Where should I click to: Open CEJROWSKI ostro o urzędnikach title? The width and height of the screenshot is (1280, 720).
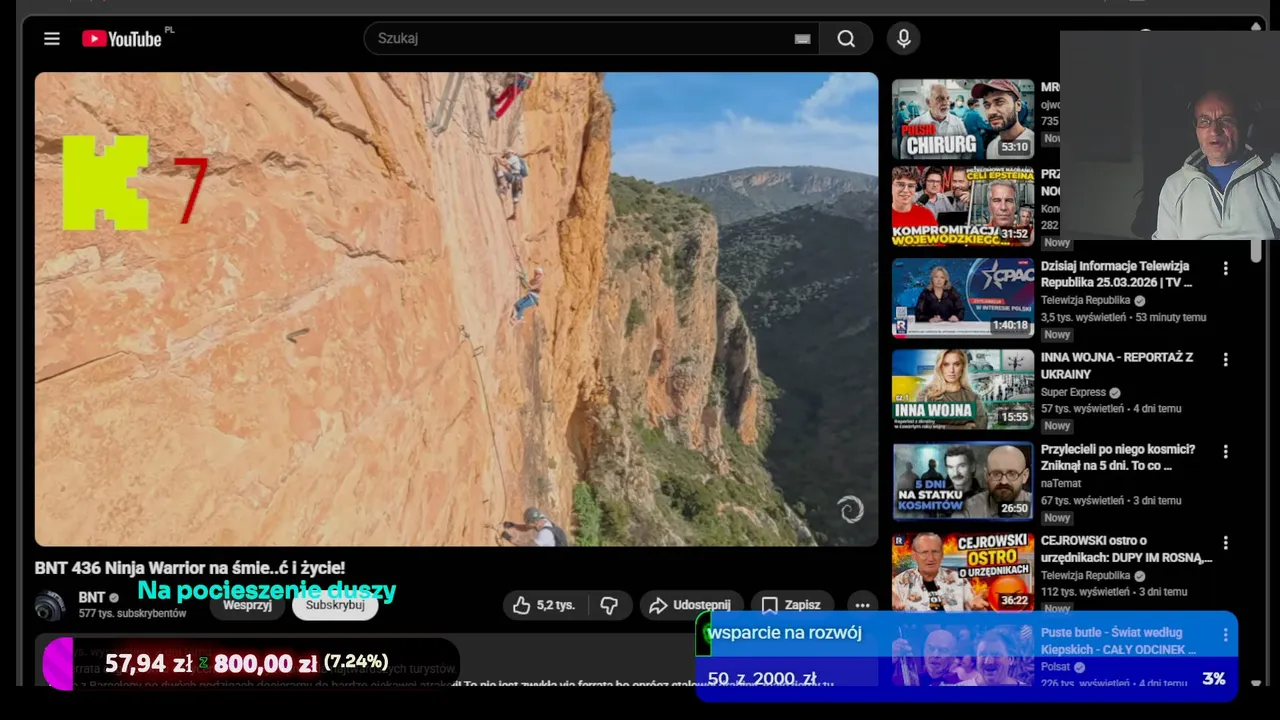[x=1126, y=549]
